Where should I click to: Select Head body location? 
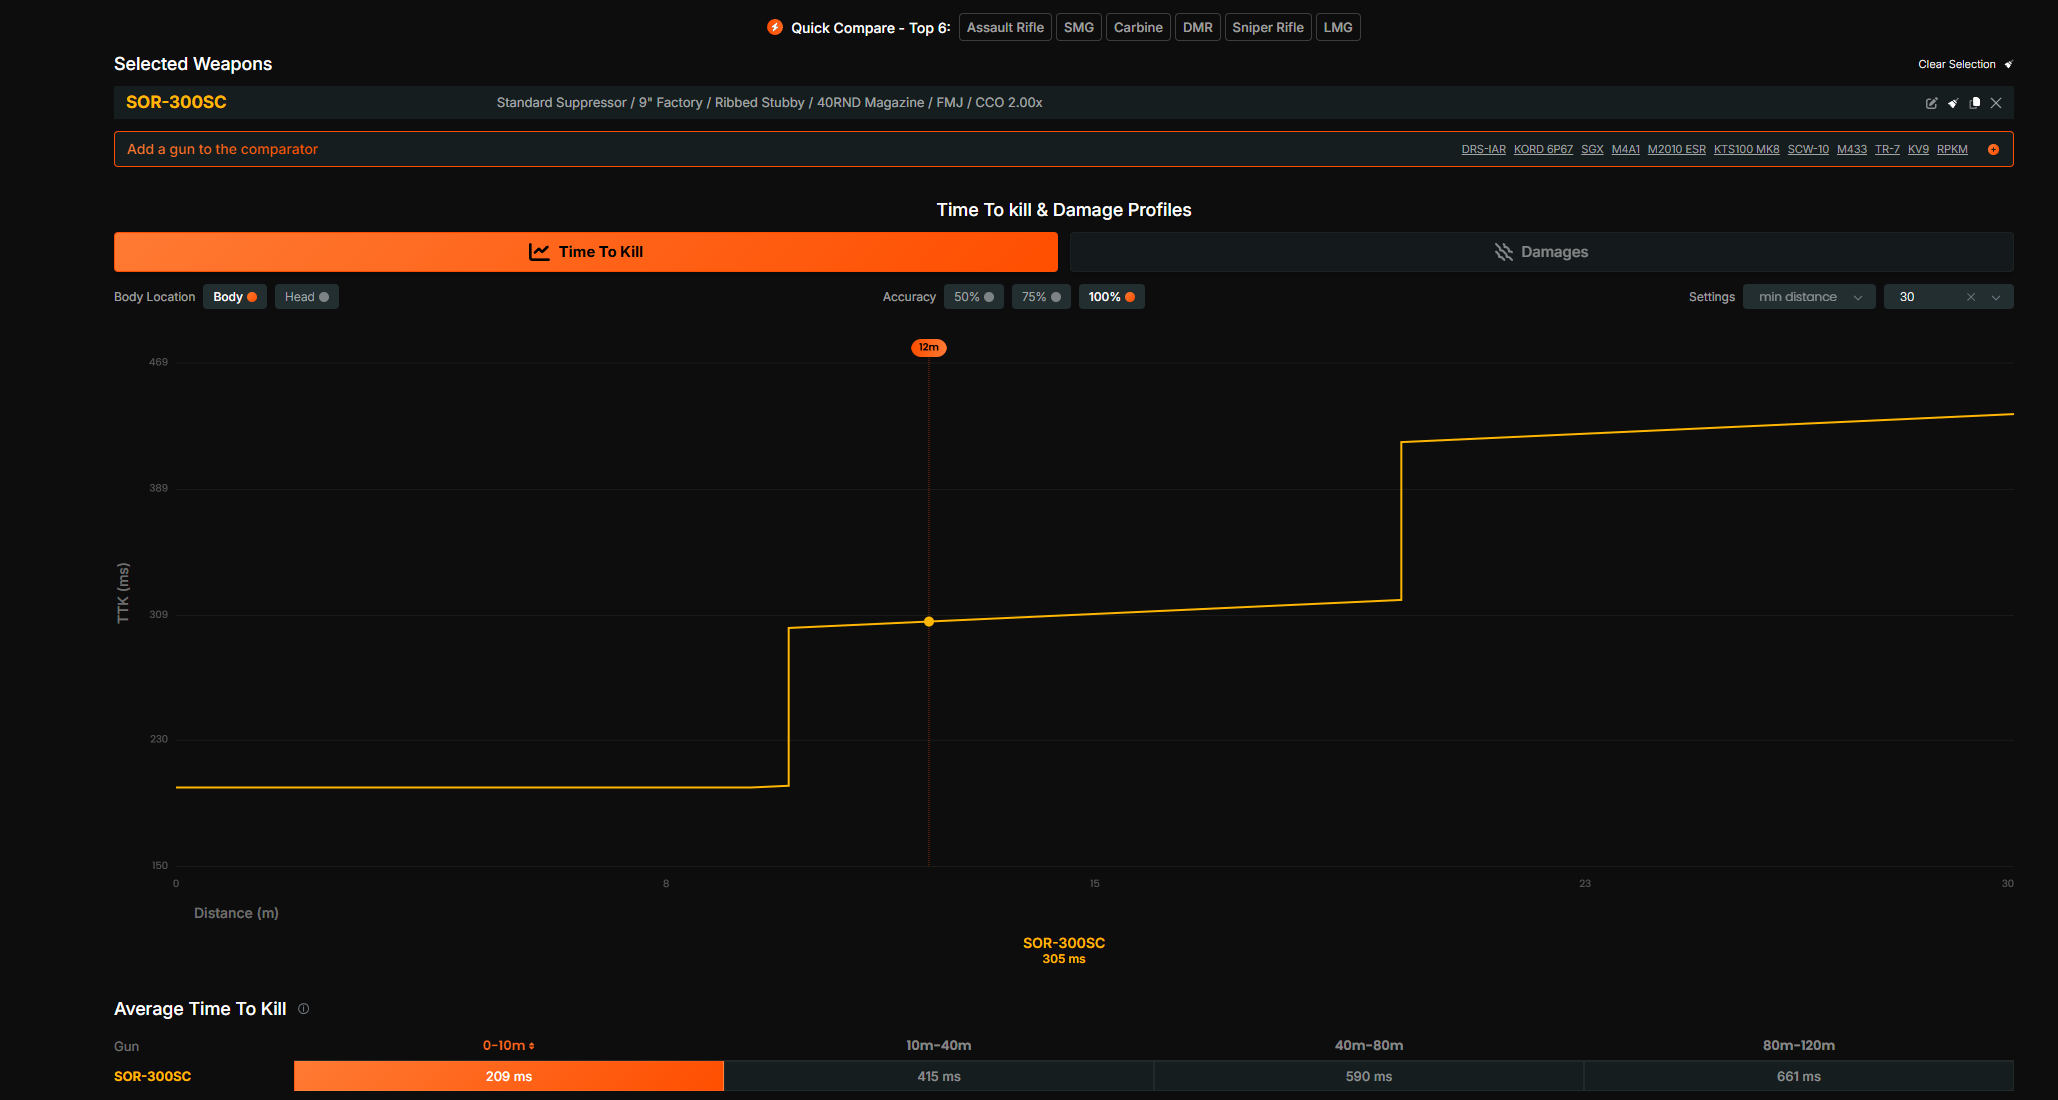[306, 297]
